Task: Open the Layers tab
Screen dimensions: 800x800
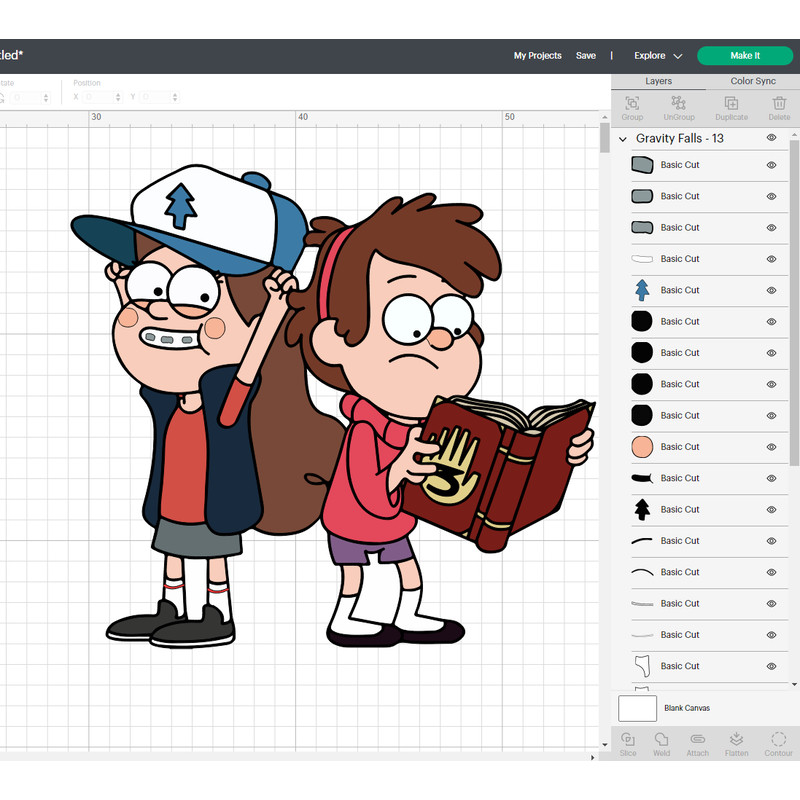Action: [x=658, y=81]
